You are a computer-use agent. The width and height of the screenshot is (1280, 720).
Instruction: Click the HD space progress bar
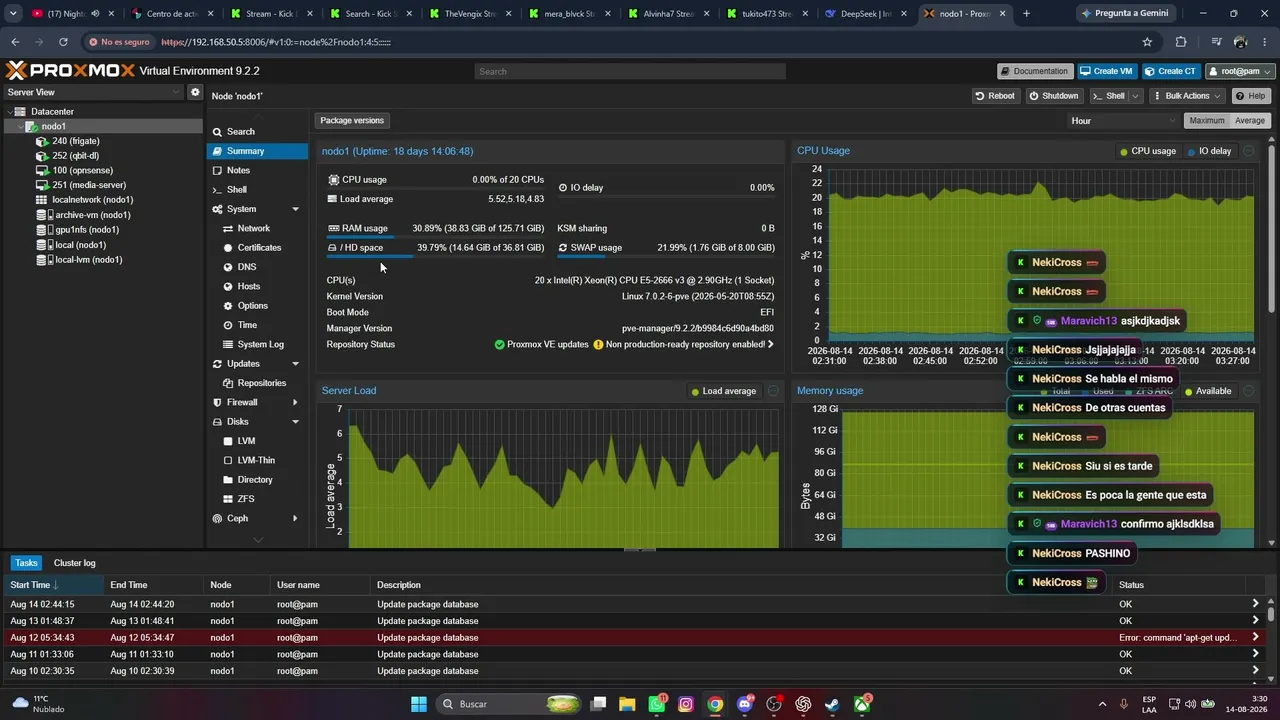tap(435, 256)
